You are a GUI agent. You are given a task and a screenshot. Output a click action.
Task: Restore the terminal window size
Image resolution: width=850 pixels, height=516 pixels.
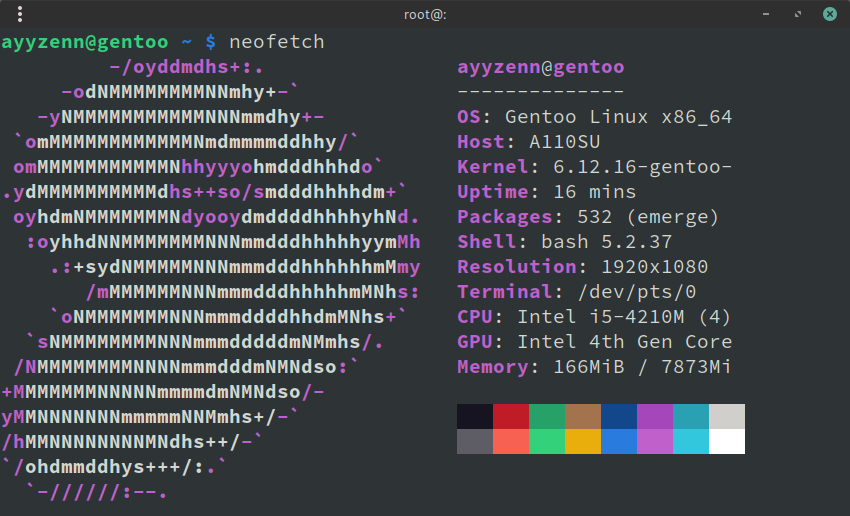pos(798,14)
